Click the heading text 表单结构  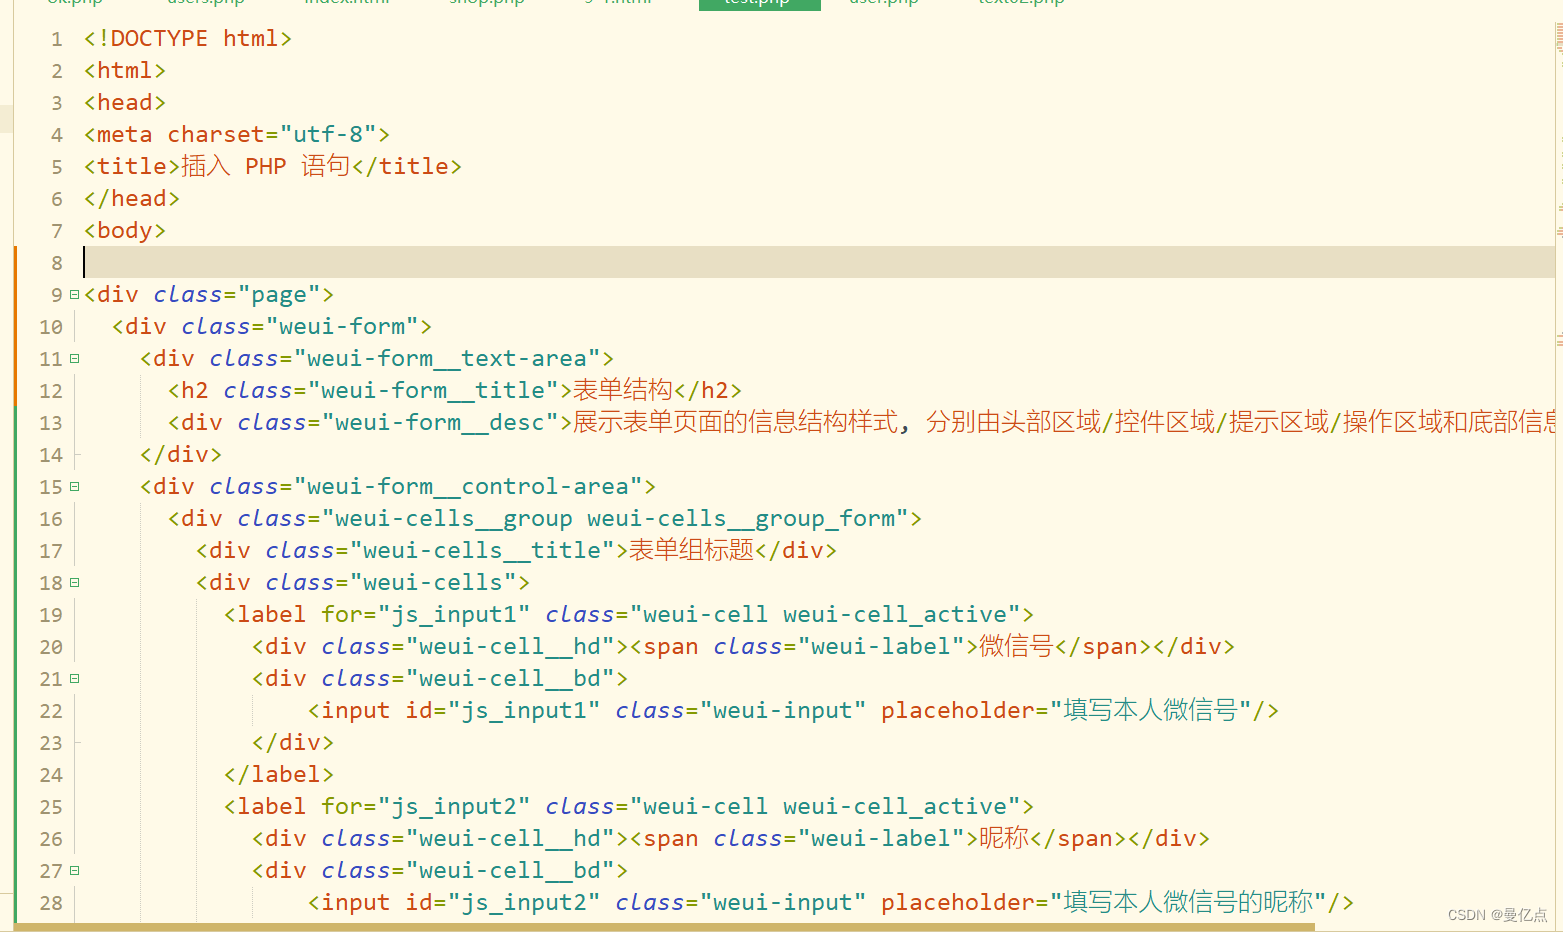pyautogui.click(x=622, y=390)
